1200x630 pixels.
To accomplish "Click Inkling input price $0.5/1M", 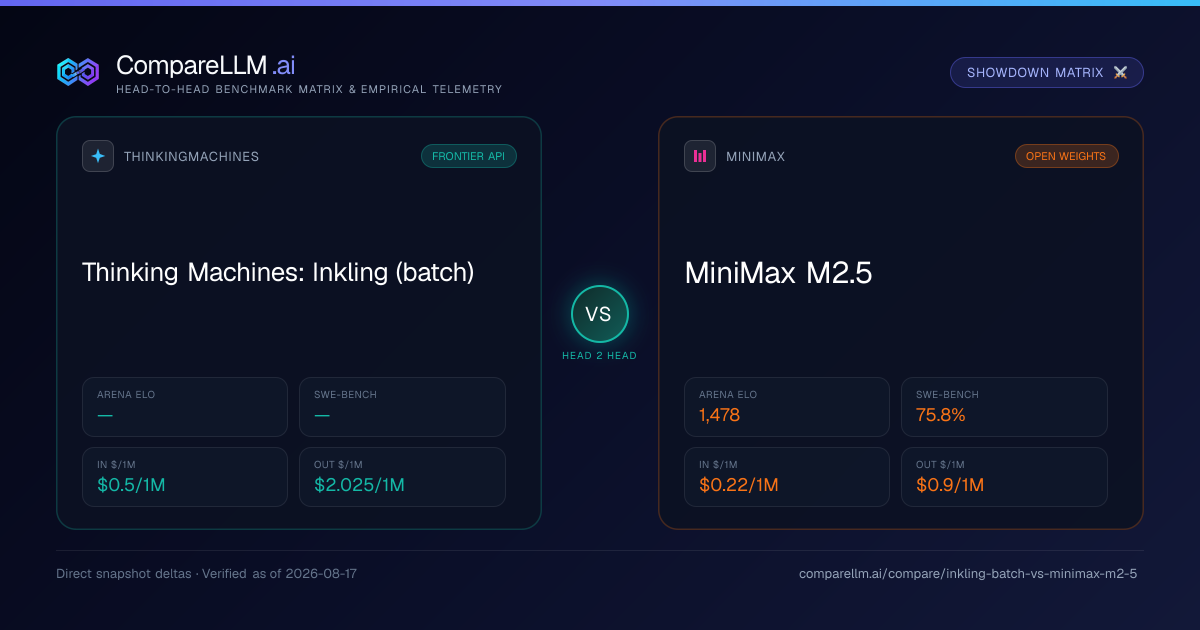I will point(131,485).
